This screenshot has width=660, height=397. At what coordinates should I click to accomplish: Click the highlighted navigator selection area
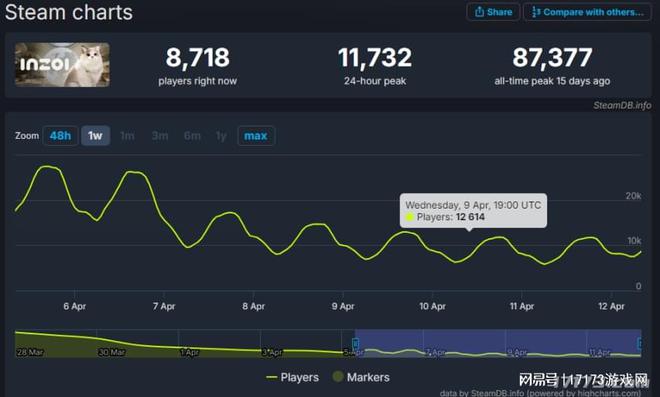point(498,343)
